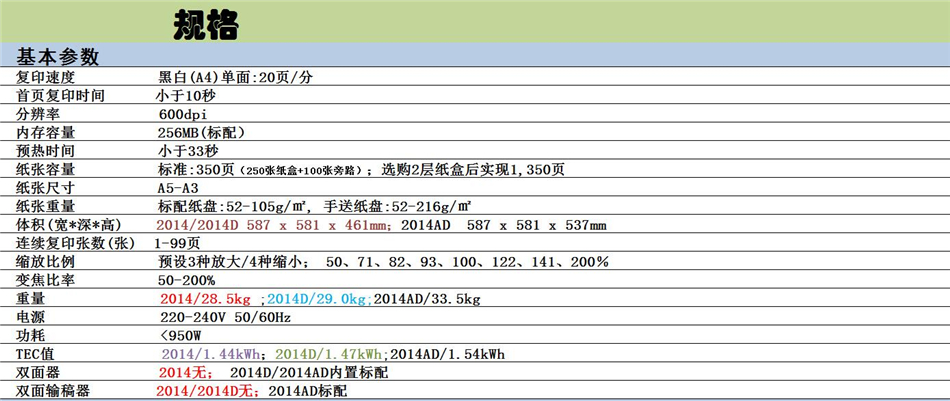
Task: Select the 基本参数 section header
Action: click(x=58, y=57)
